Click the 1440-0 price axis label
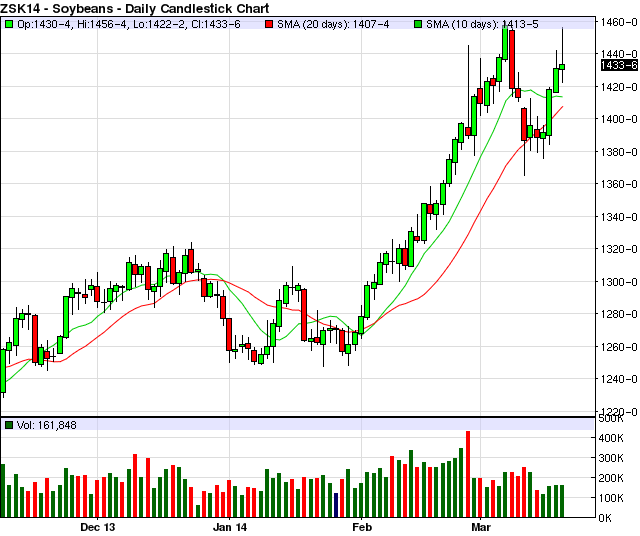 (x=619, y=54)
